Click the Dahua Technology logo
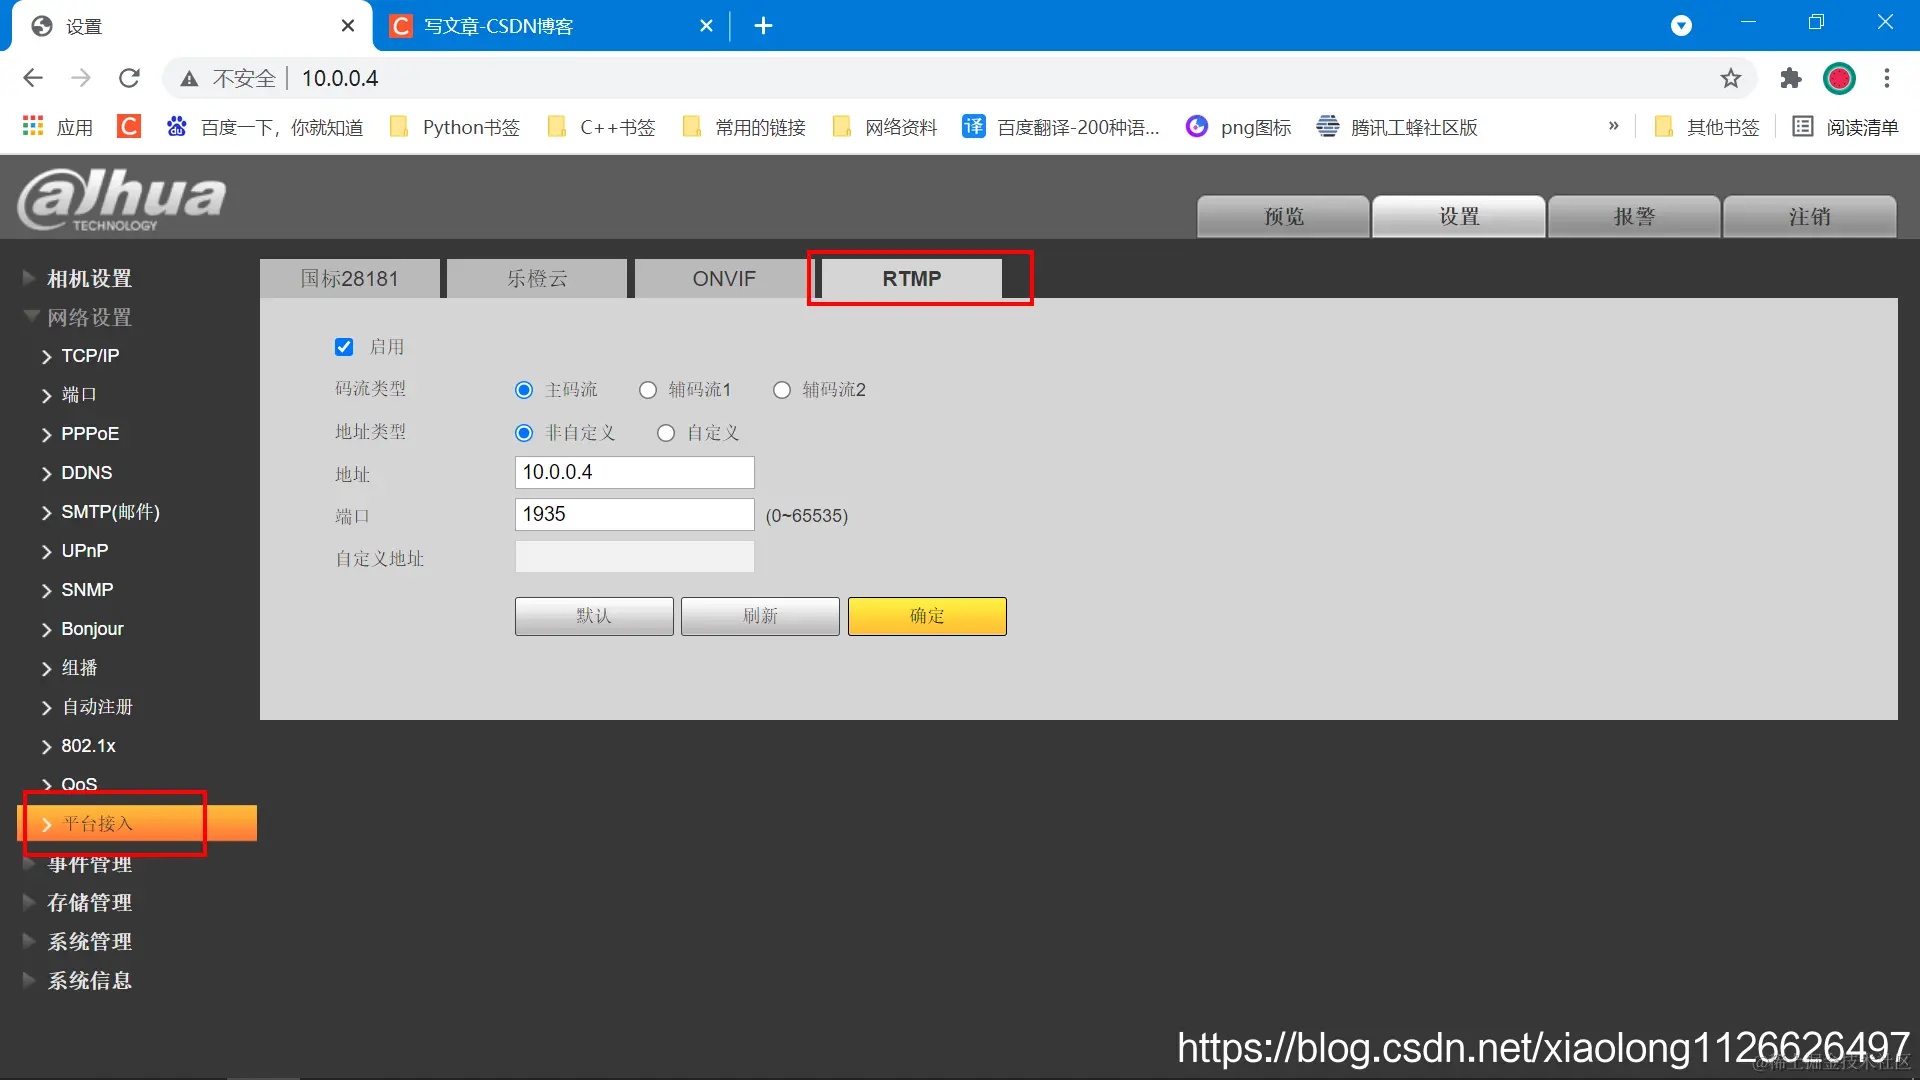 click(122, 199)
